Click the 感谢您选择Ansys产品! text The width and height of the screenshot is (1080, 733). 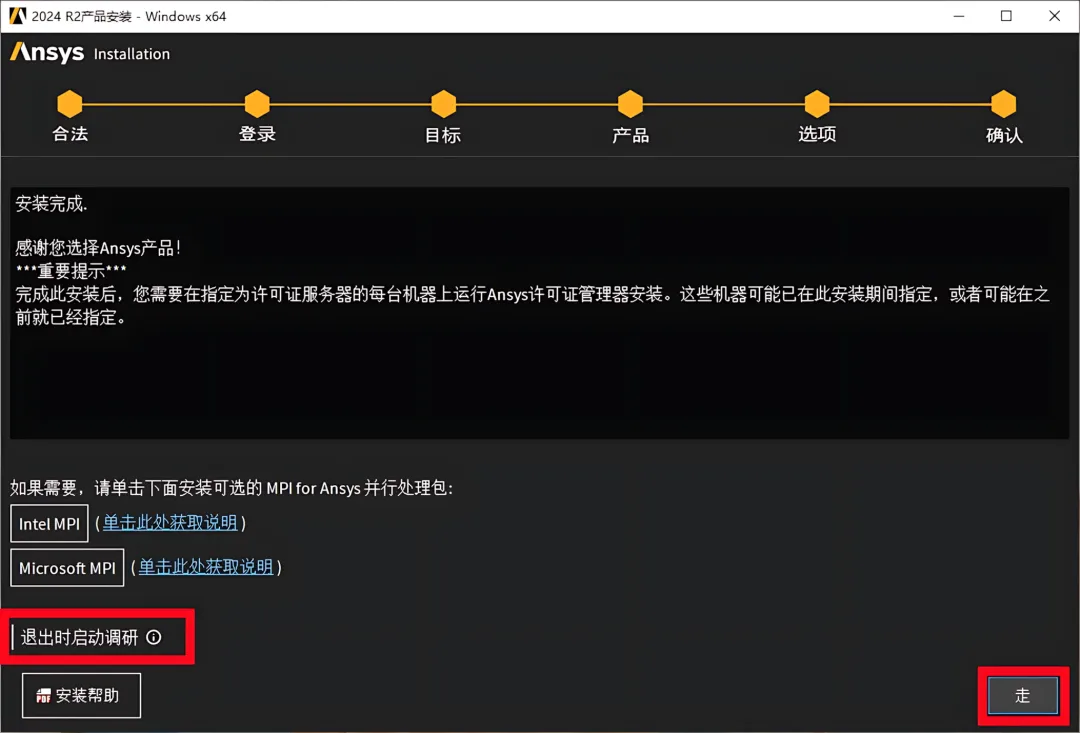[98, 248]
